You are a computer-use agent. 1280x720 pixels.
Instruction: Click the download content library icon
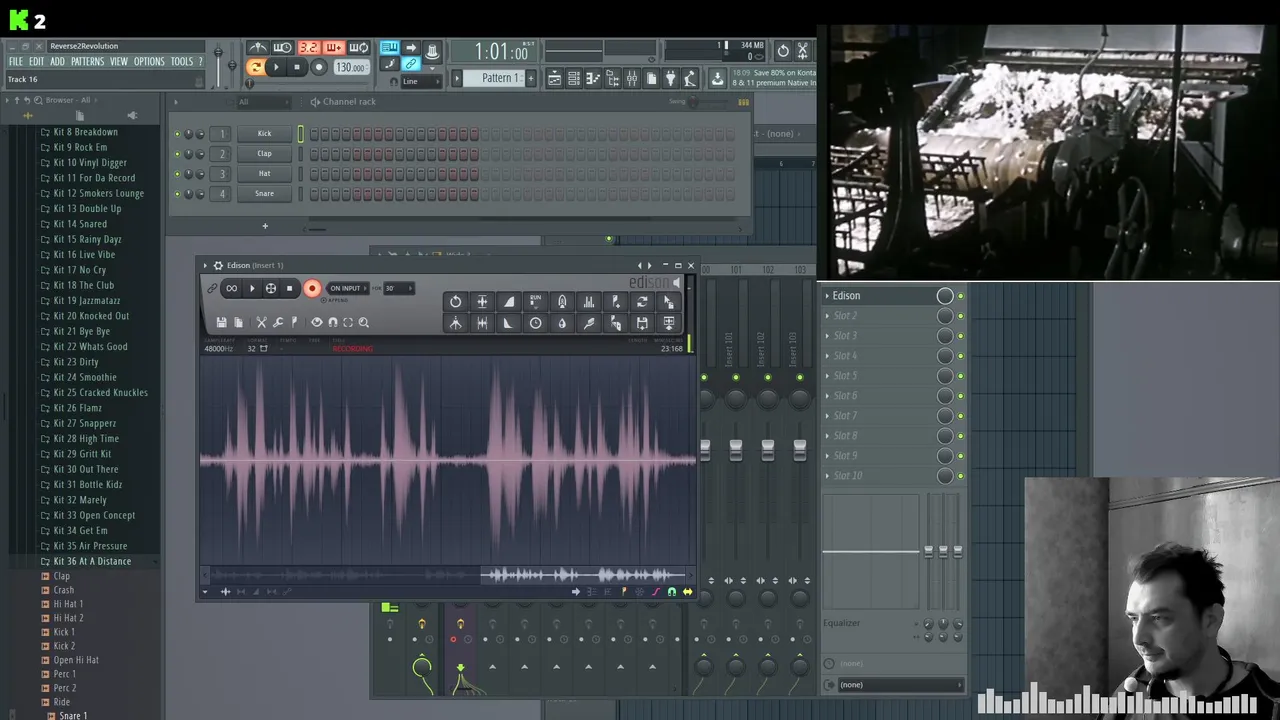click(x=717, y=79)
